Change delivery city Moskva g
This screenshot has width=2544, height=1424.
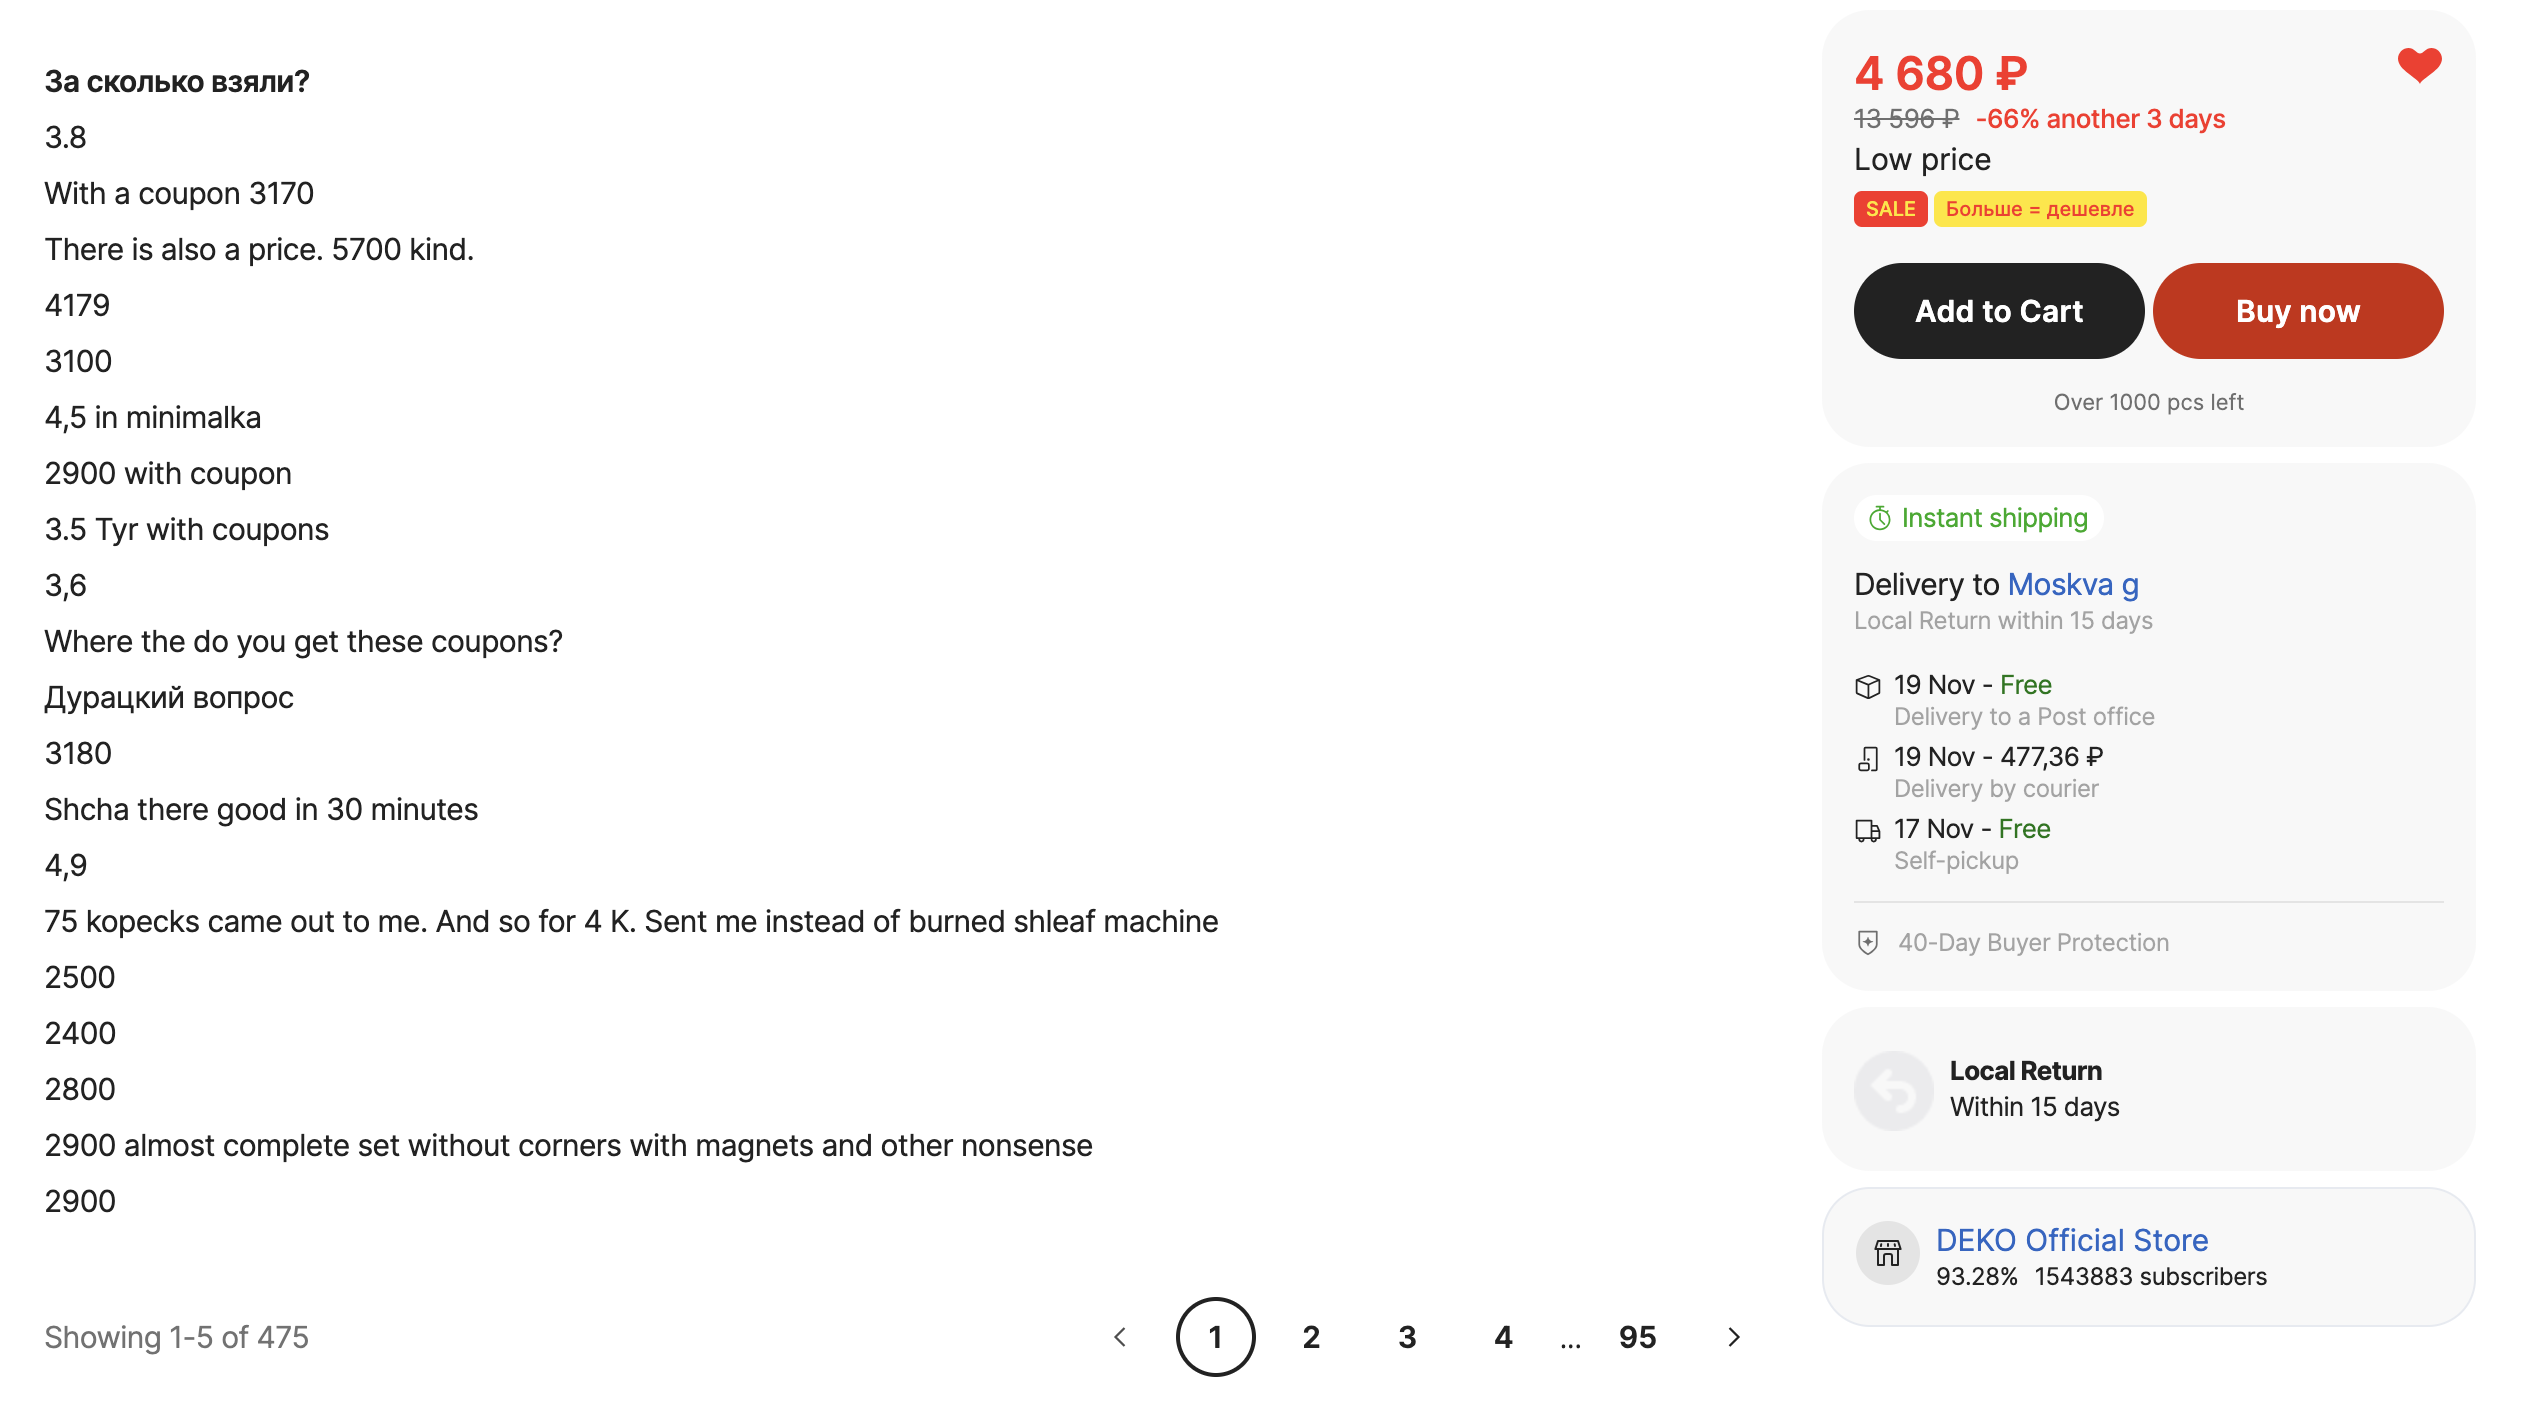2073,584
